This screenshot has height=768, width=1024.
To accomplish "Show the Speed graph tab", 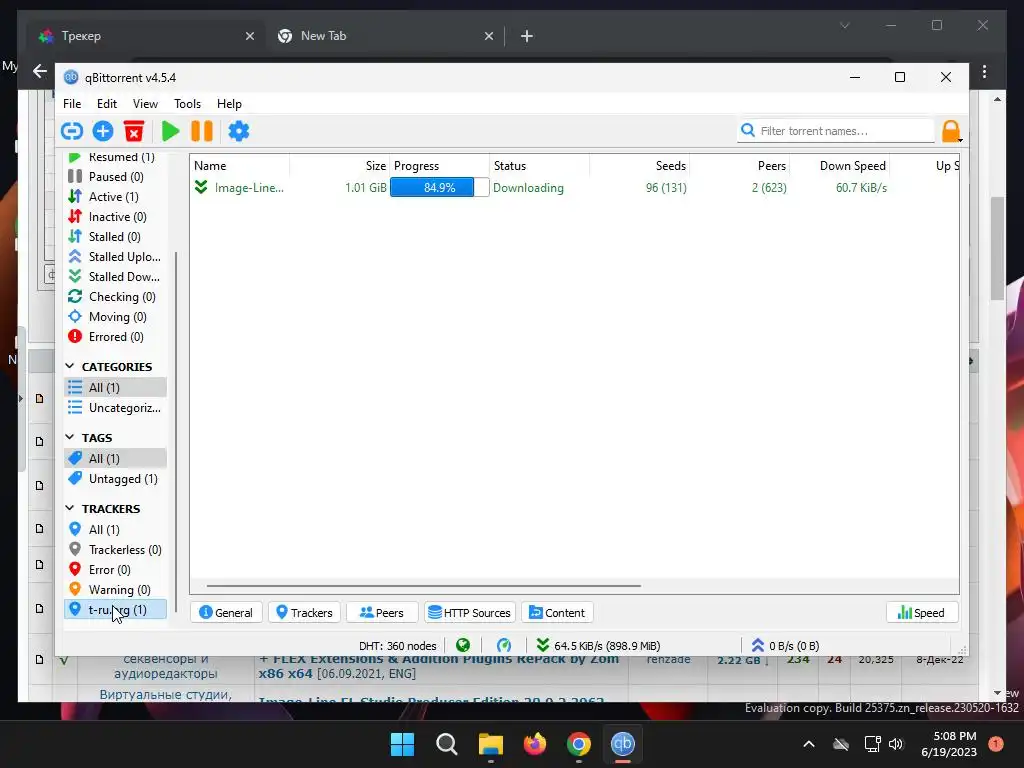I will tap(921, 613).
